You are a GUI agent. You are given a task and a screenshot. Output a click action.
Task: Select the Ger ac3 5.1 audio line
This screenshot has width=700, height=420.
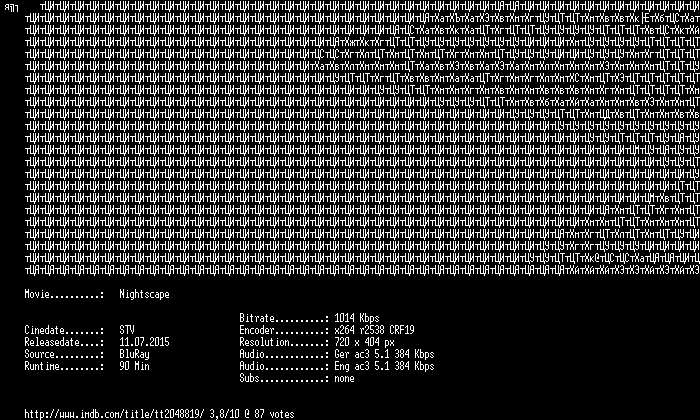point(384,354)
